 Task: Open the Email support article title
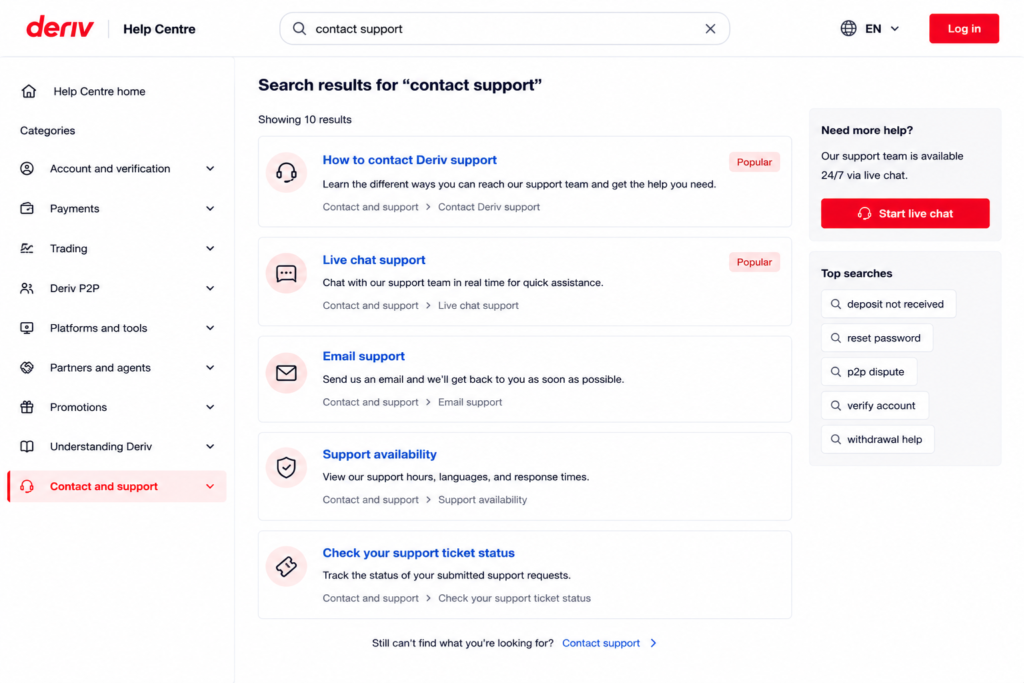[x=364, y=357]
